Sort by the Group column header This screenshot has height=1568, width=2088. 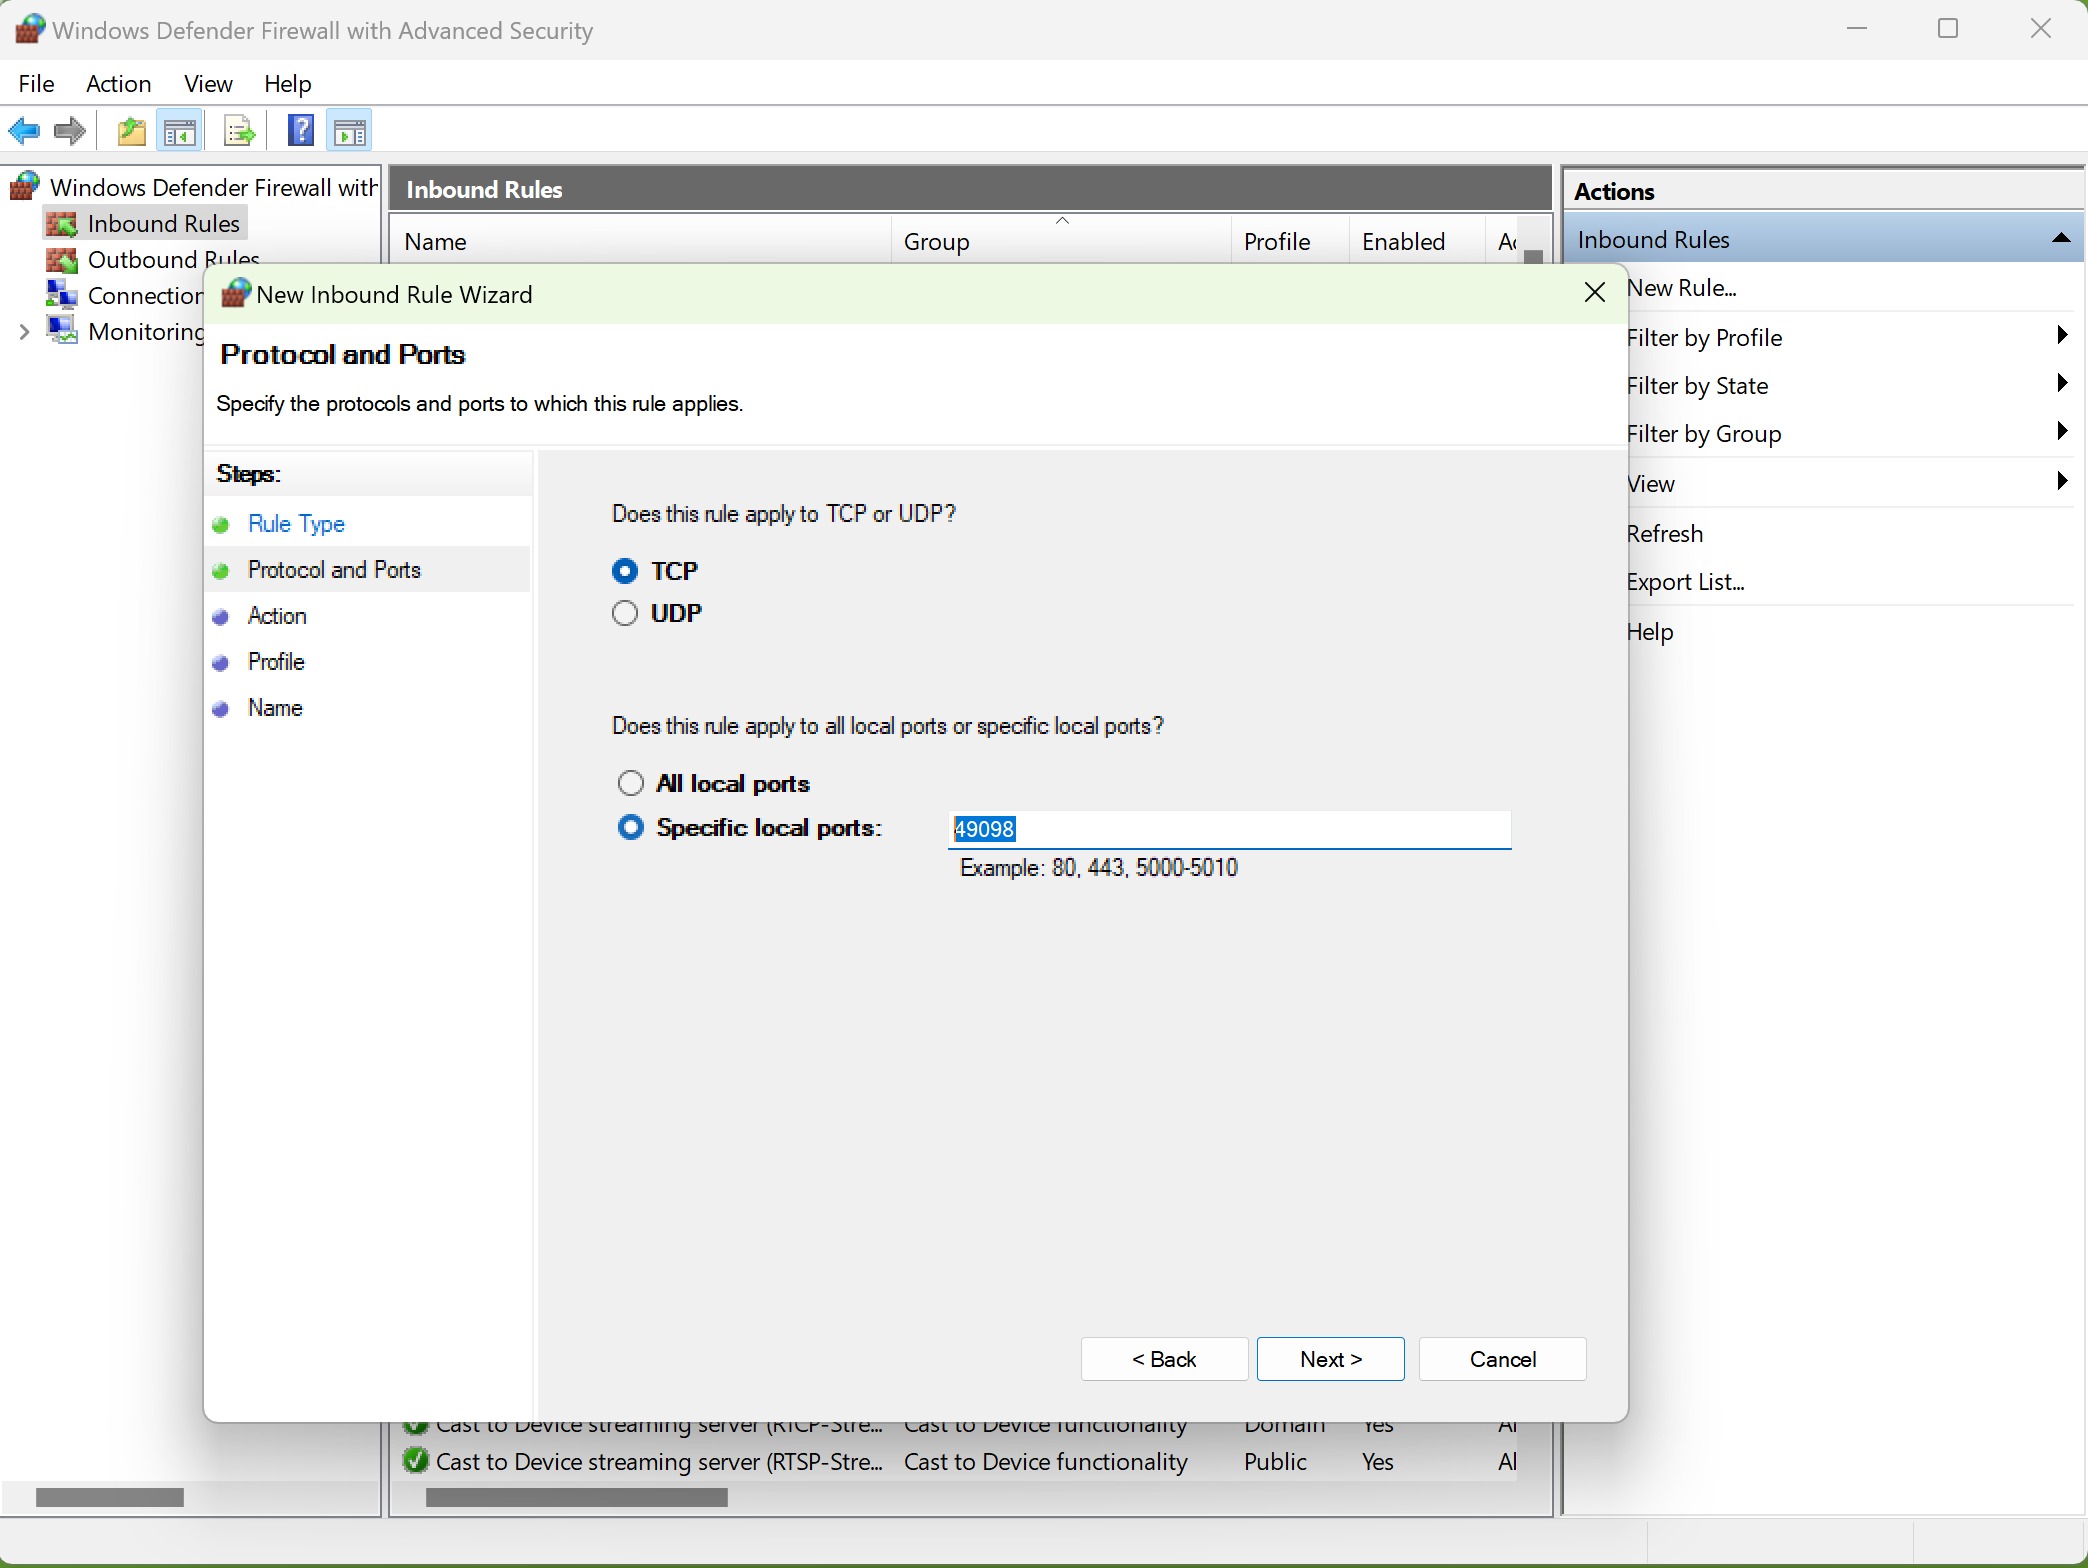[1061, 241]
